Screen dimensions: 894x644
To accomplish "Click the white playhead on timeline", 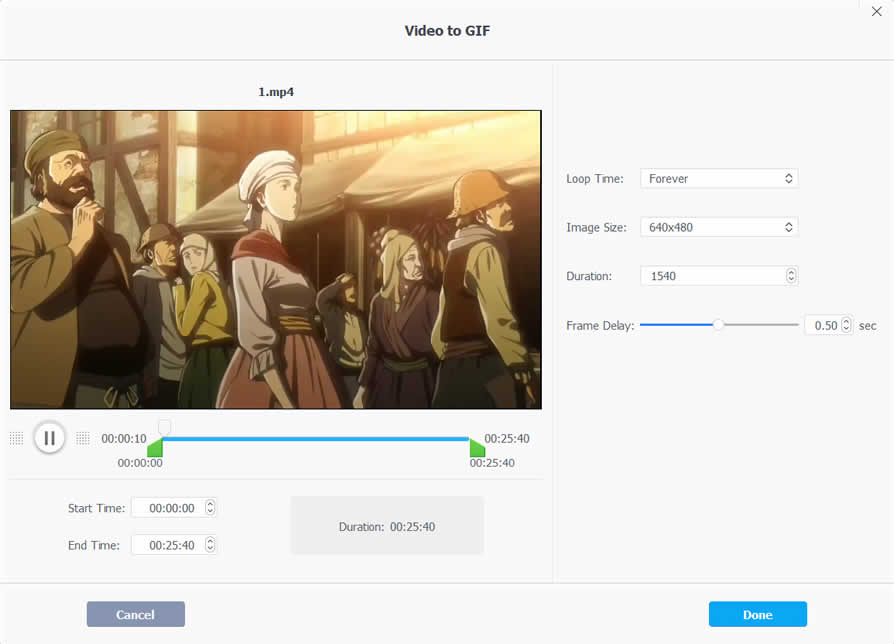I will point(164,428).
